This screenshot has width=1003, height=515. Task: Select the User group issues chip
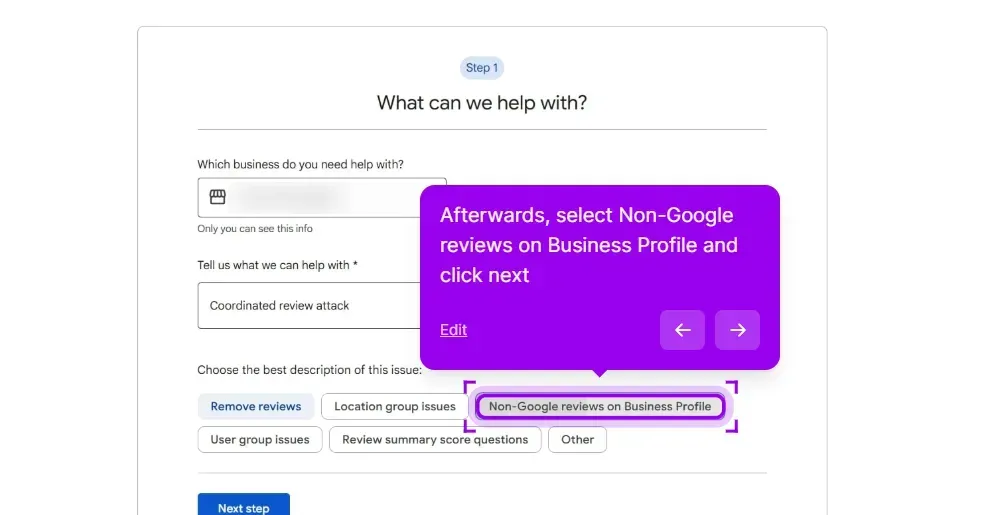pos(260,440)
